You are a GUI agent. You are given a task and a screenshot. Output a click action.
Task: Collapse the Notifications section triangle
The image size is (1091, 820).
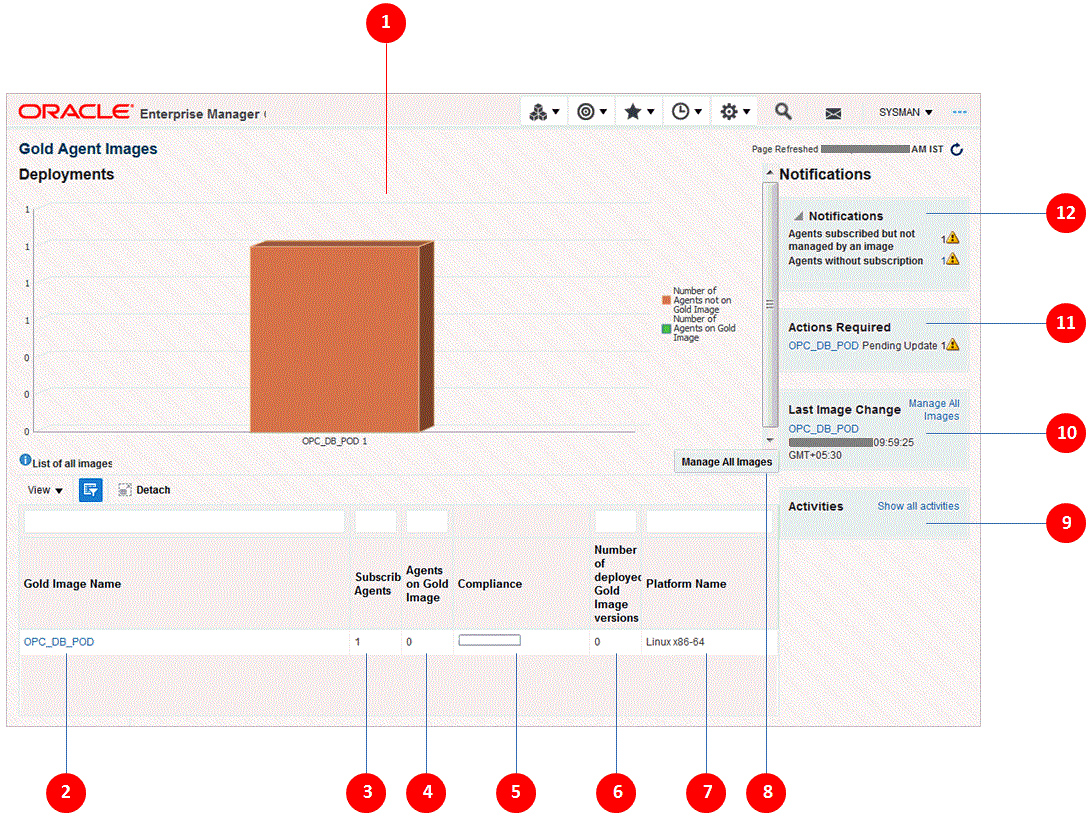coord(798,217)
